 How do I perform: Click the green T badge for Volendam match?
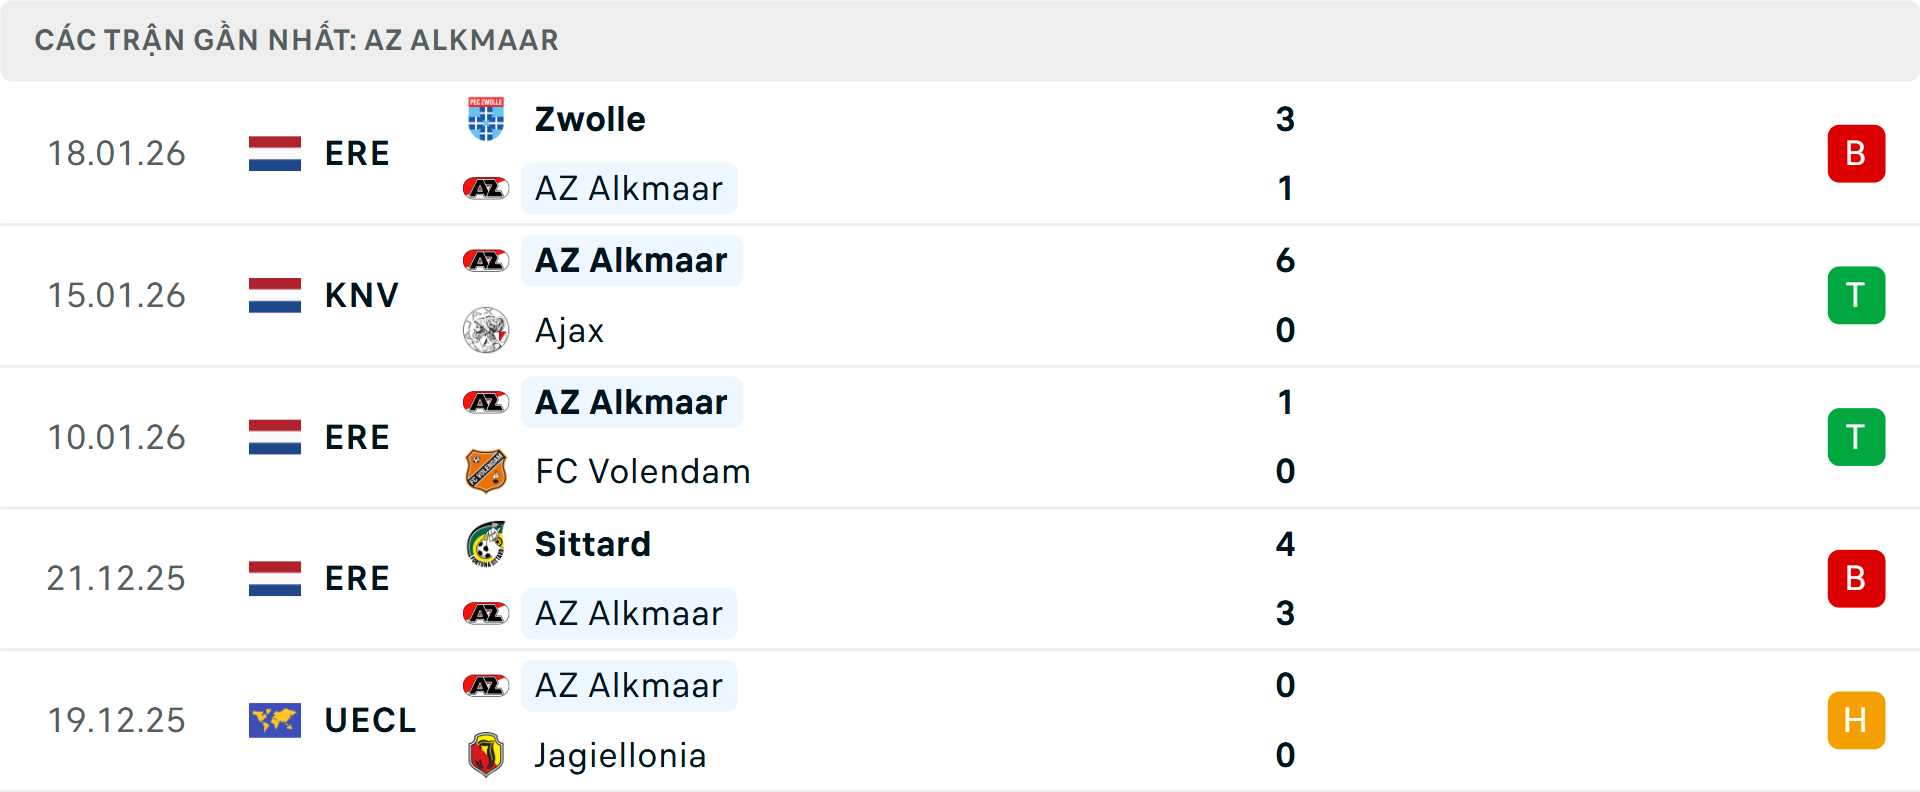1856,437
